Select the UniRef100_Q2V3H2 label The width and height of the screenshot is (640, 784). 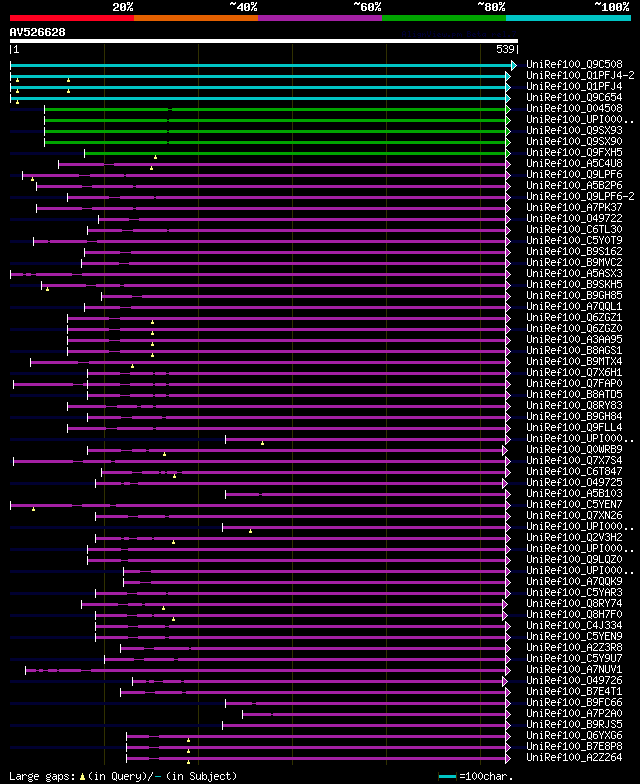point(574,538)
